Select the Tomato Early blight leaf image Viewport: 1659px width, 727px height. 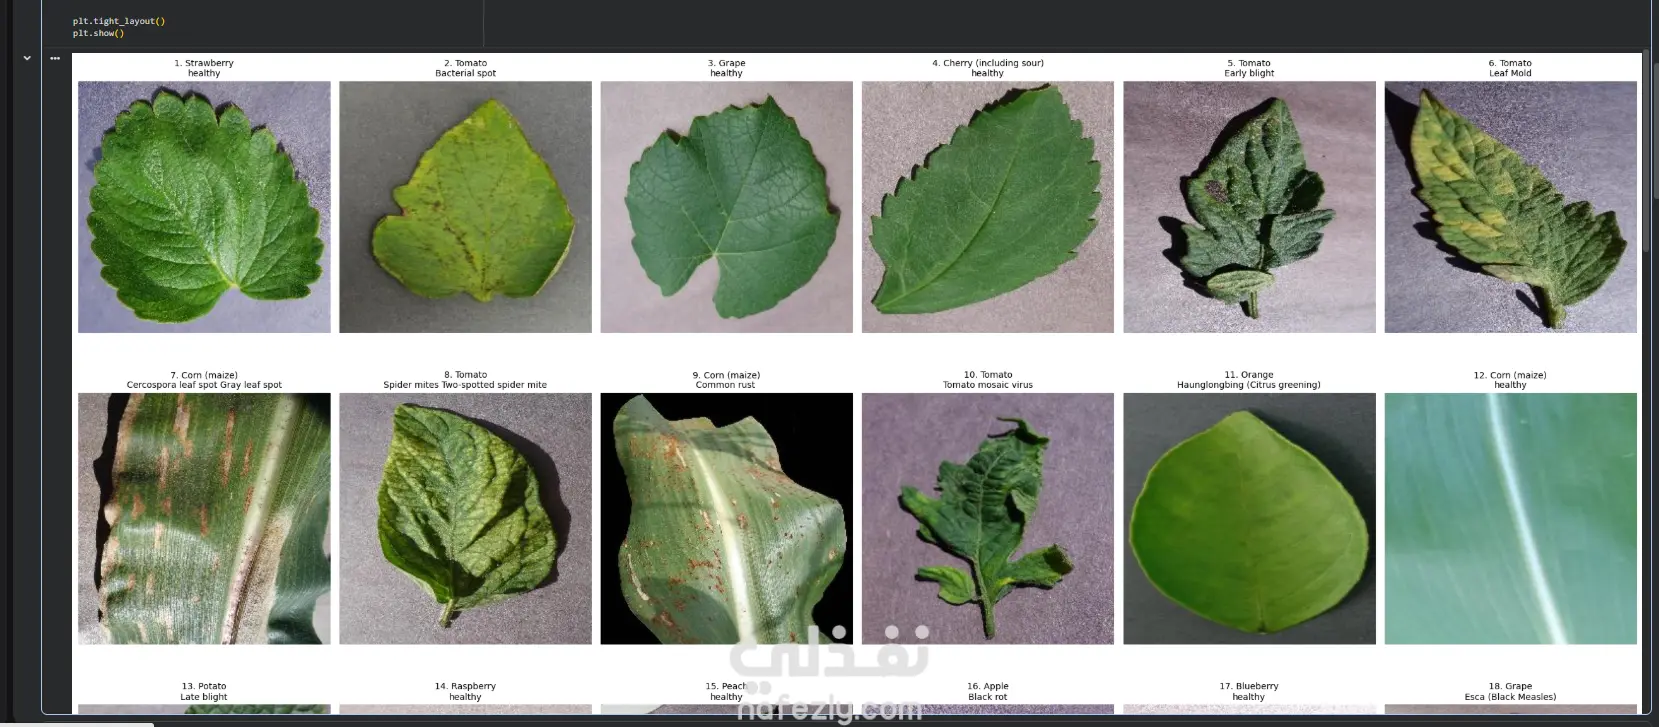coord(1249,207)
